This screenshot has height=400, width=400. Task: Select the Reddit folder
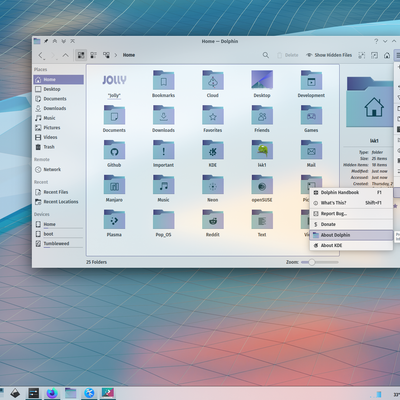(x=213, y=224)
